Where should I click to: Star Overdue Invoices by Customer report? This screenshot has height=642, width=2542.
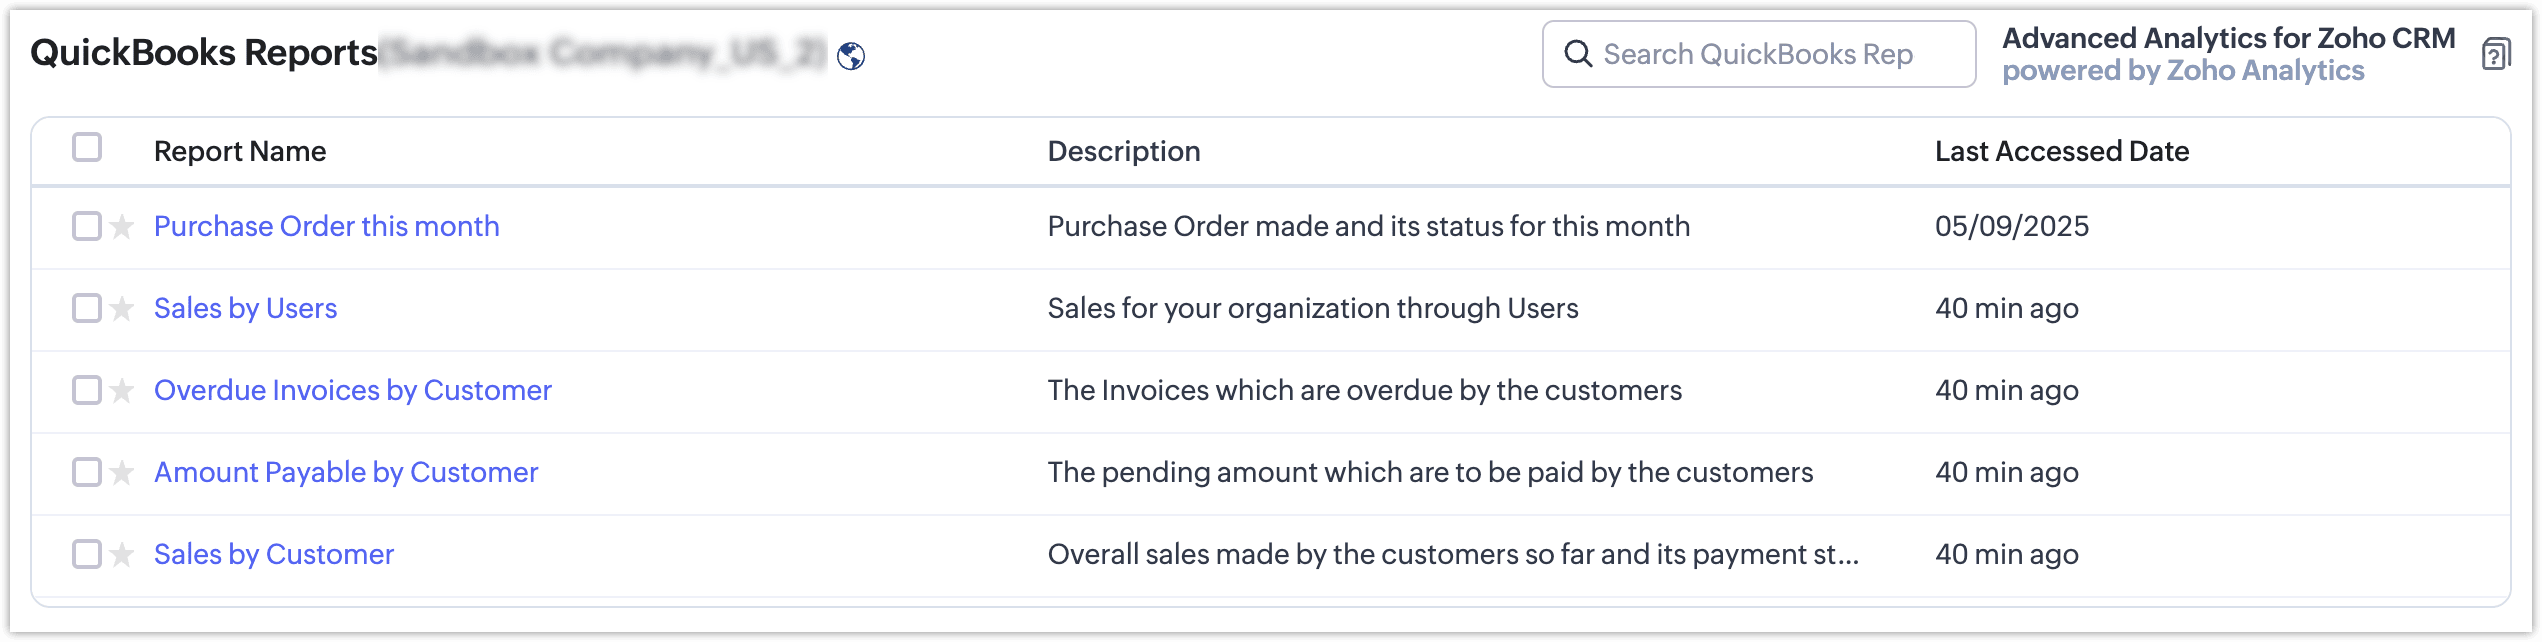click(x=122, y=391)
